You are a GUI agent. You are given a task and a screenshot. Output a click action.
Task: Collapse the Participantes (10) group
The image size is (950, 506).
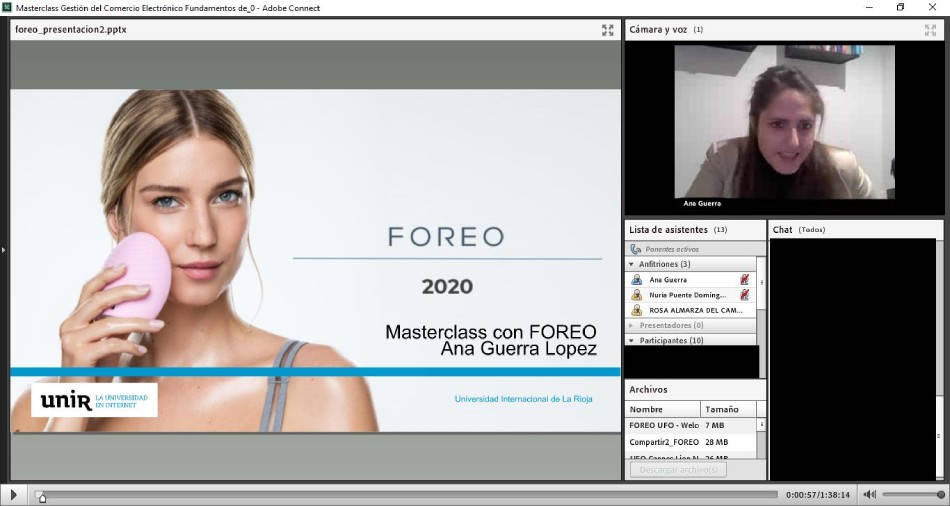(631, 341)
